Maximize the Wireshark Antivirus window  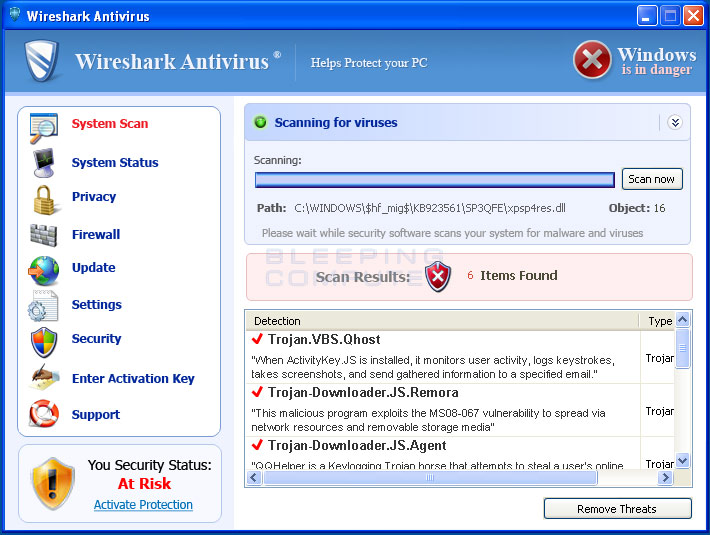(670, 16)
